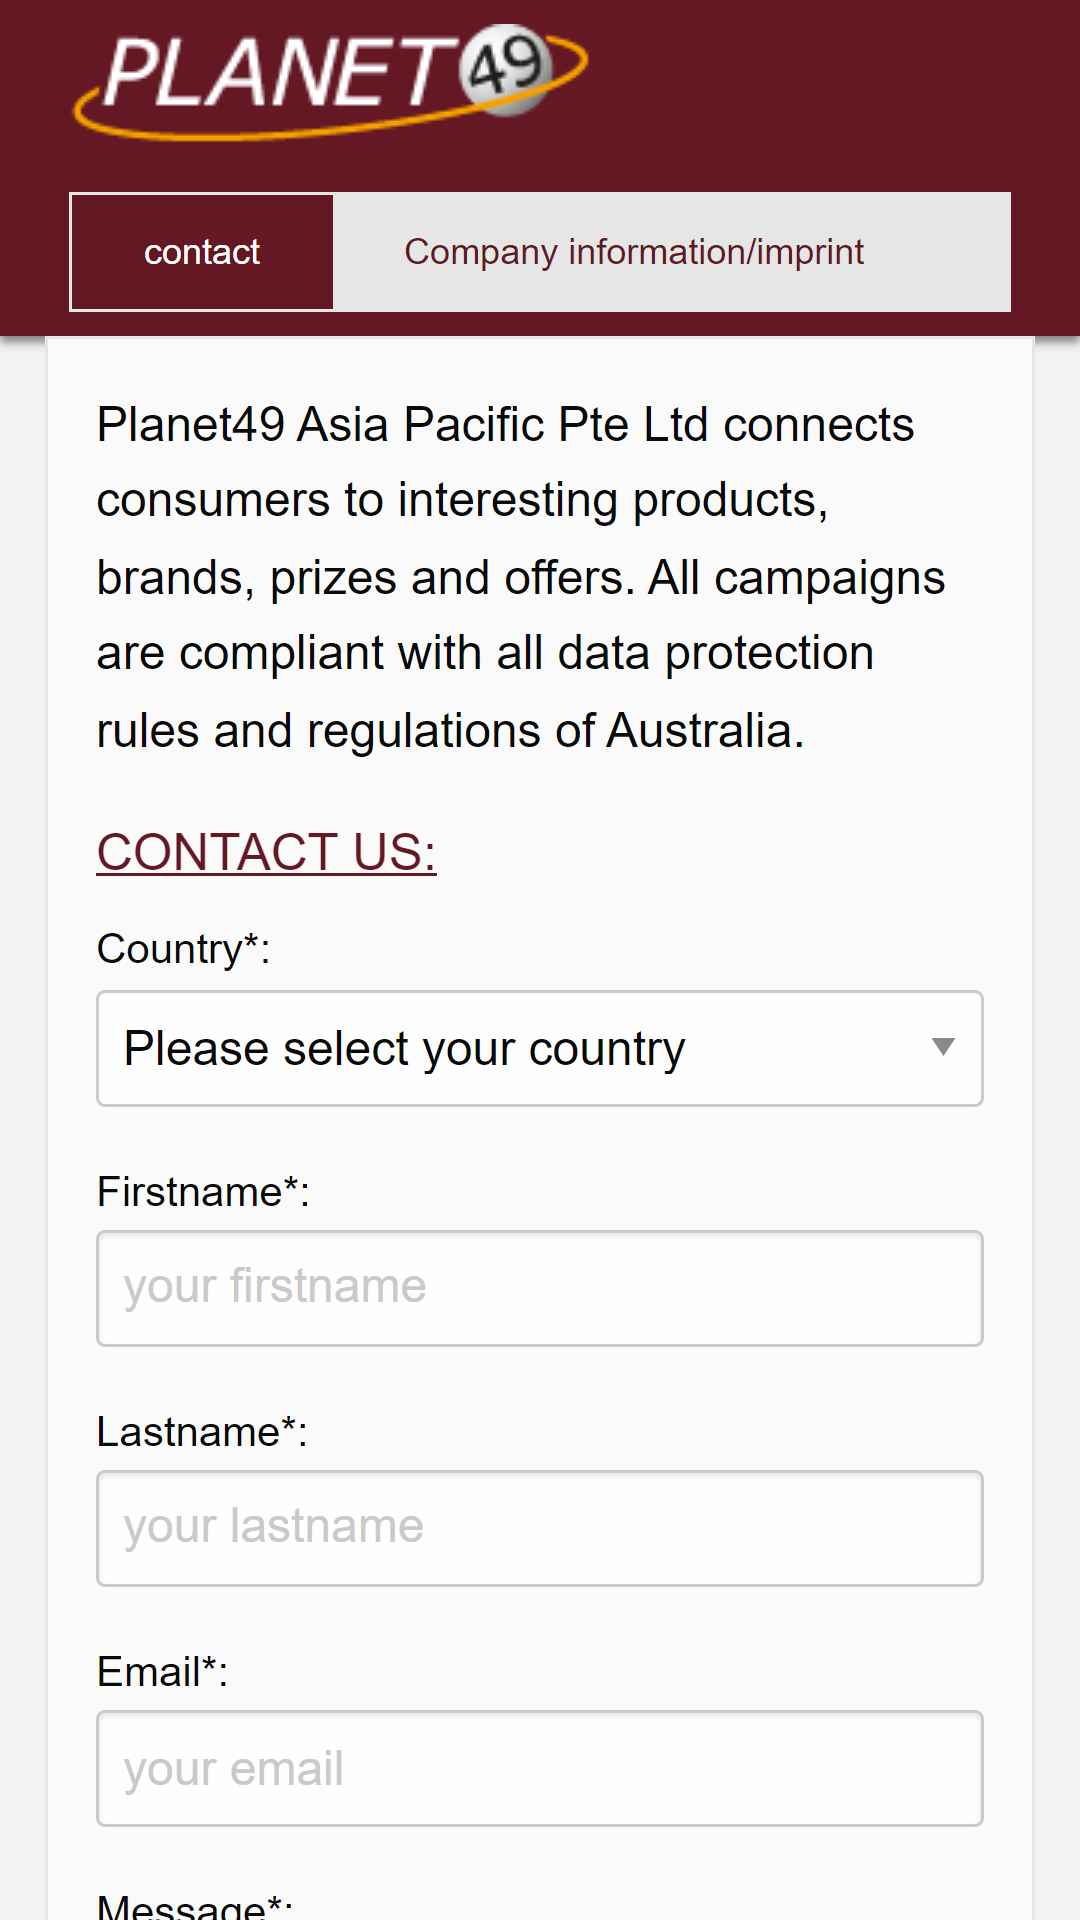Screen dimensions: 1080x1920
Task: Focus the email input field
Action: 540,1768
